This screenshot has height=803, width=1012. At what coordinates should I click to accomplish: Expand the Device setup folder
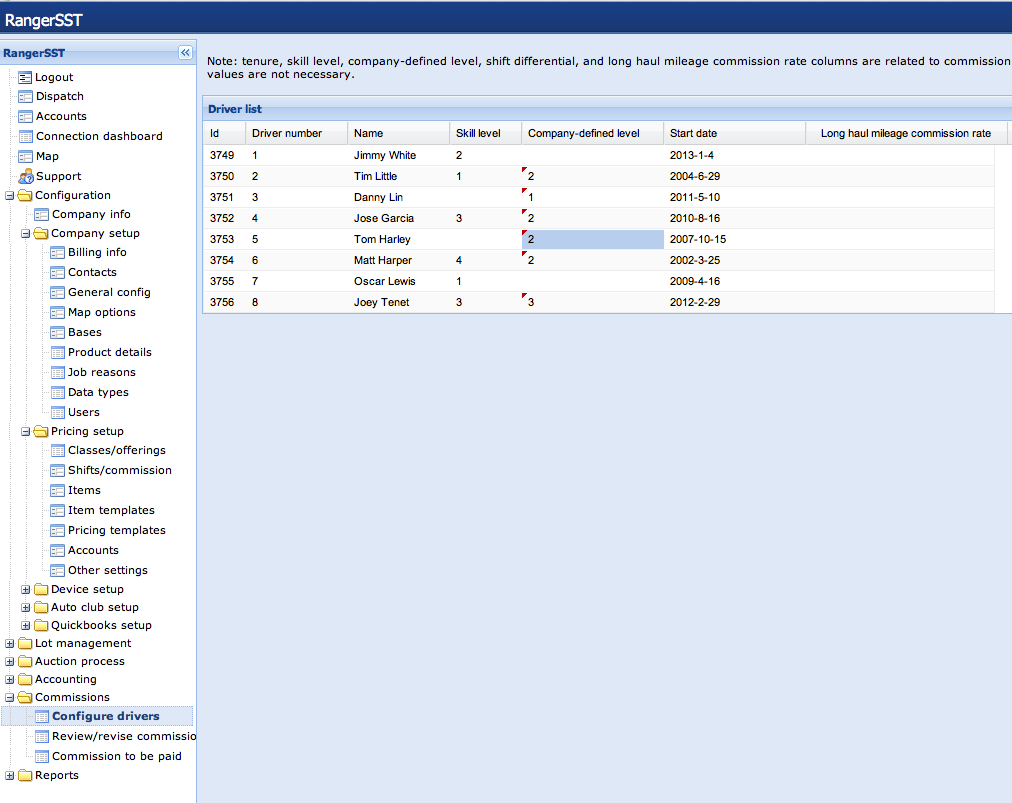tap(26, 590)
